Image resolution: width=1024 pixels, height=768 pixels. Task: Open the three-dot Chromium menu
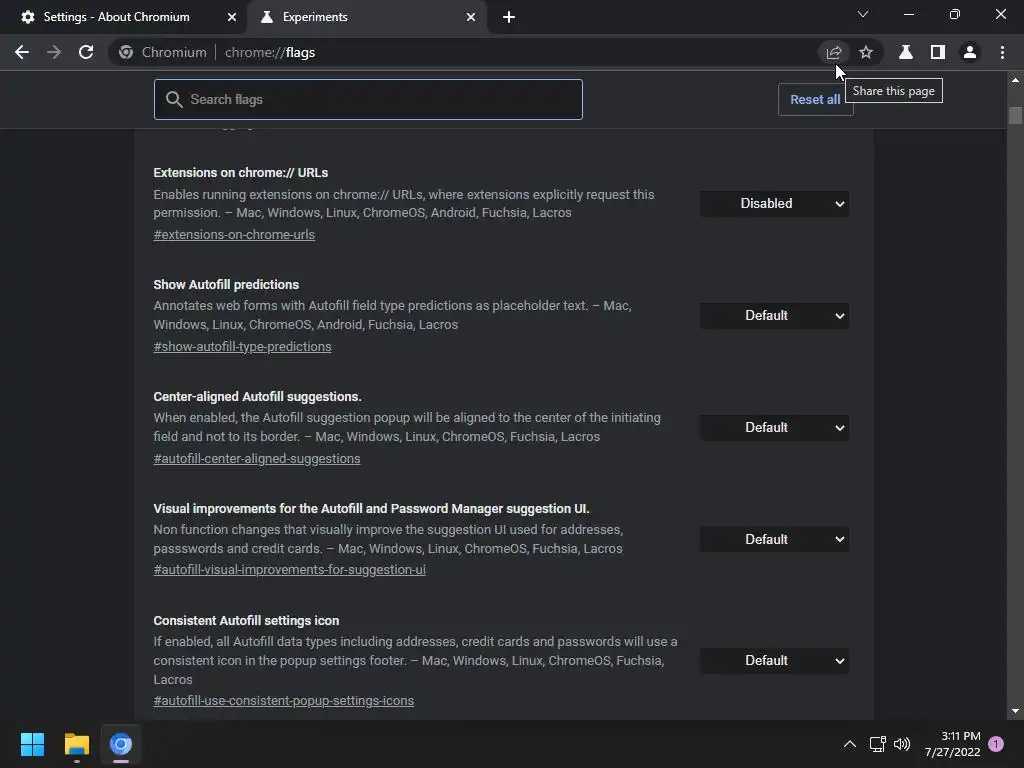coord(1002,52)
